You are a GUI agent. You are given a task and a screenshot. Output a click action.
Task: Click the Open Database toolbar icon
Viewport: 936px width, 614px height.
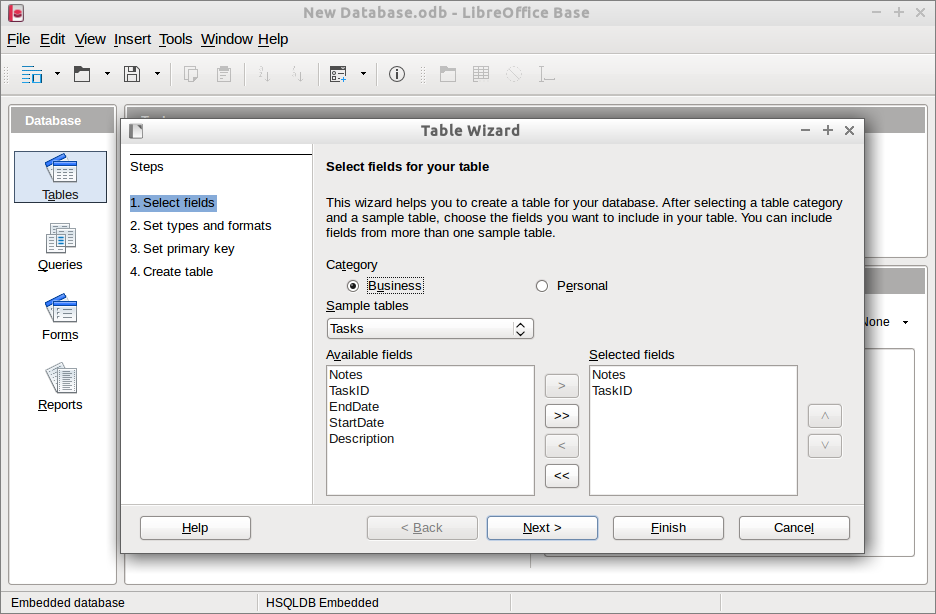[82, 74]
